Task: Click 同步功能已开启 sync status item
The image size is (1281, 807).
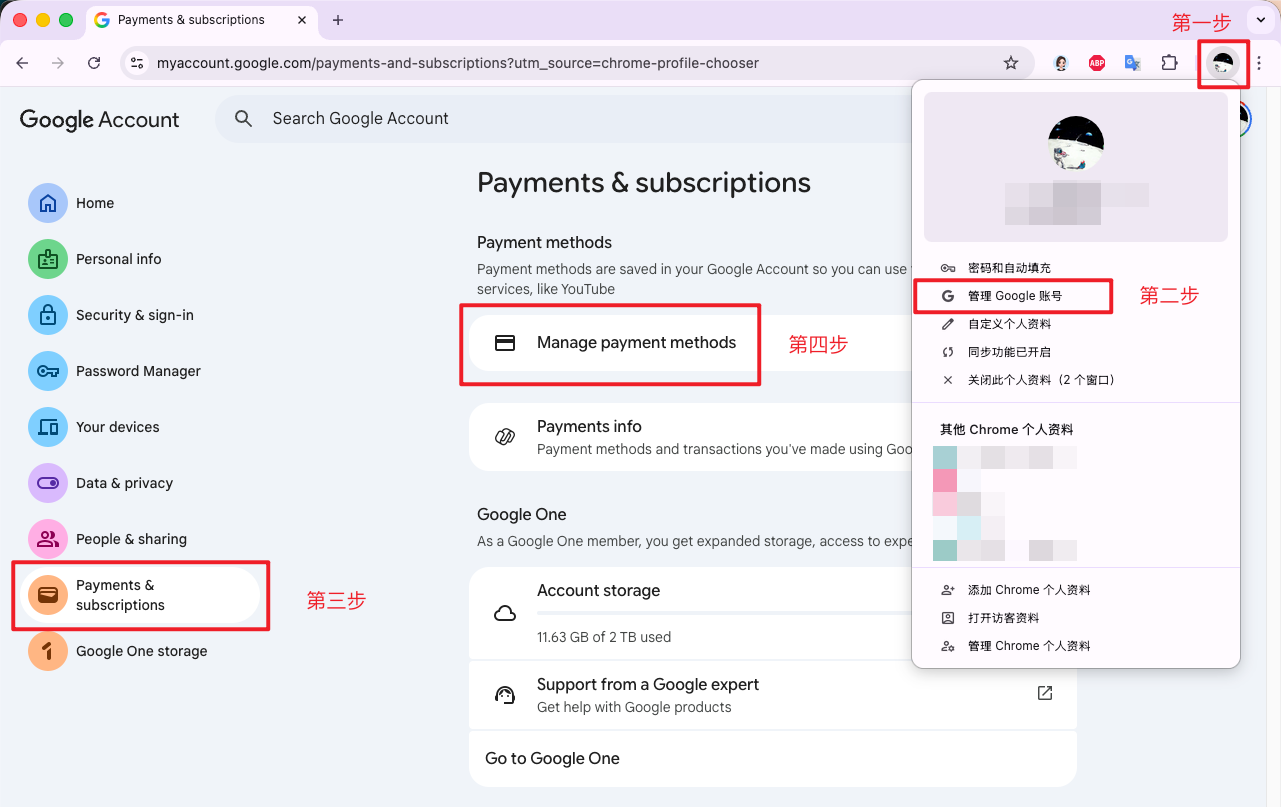Action: point(1009,352)
